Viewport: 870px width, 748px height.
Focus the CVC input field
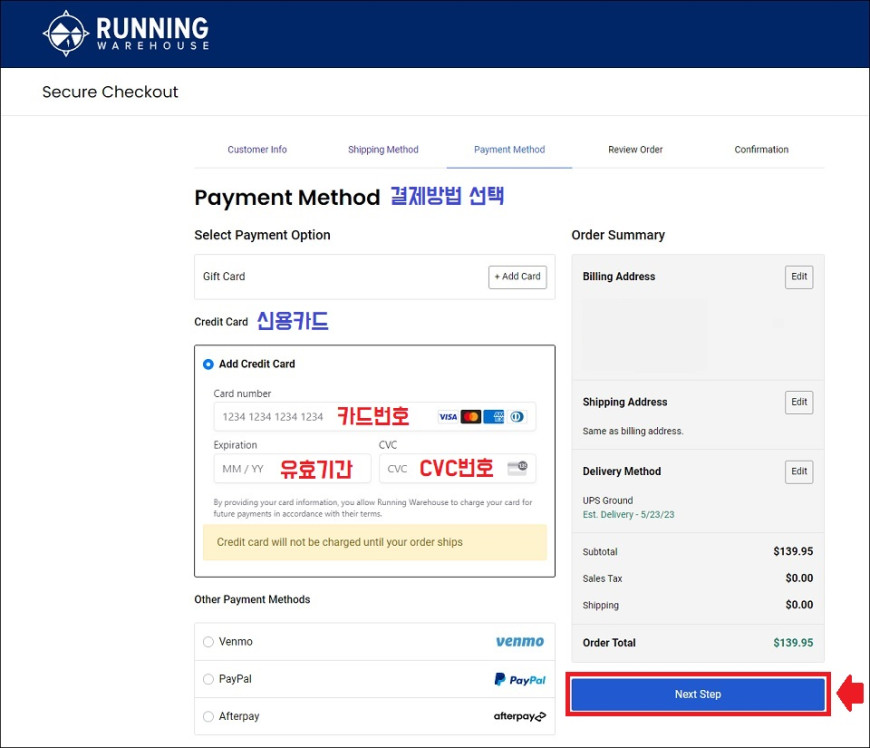pyautogui.click(x=457, y=468)
